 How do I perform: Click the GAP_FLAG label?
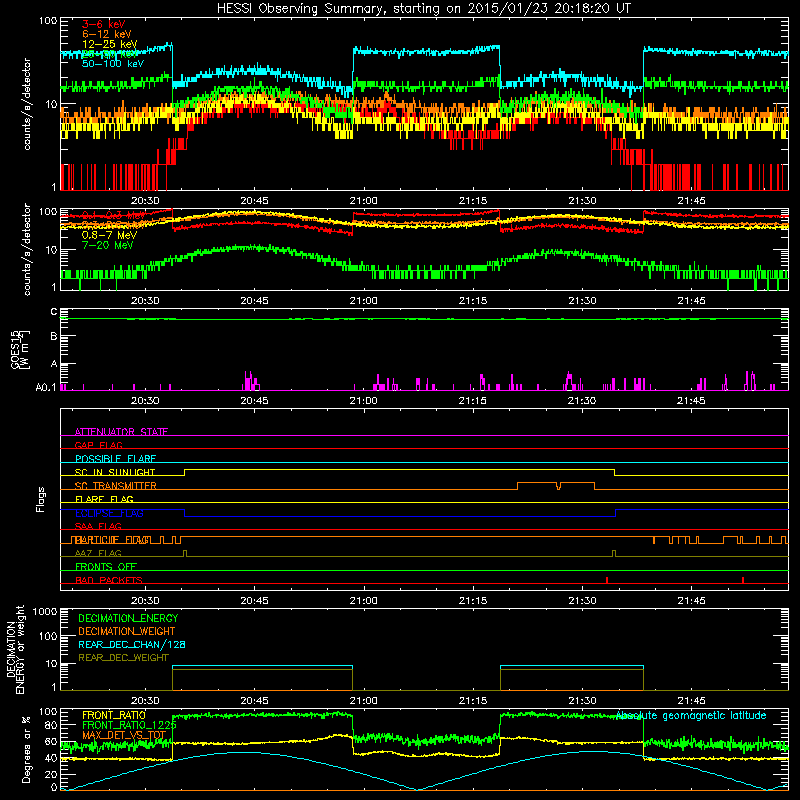point(98,445)
